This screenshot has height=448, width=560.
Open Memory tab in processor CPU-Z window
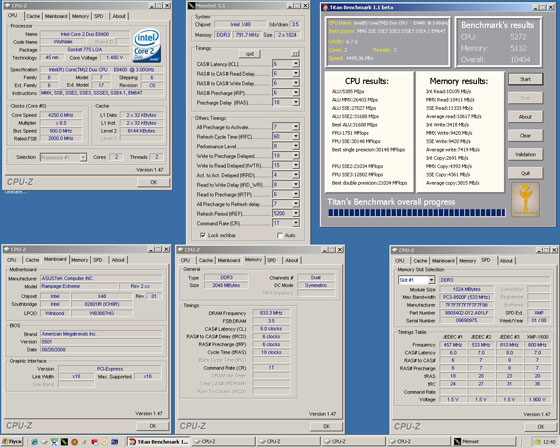pyautogui.click(x=80, y=16)
